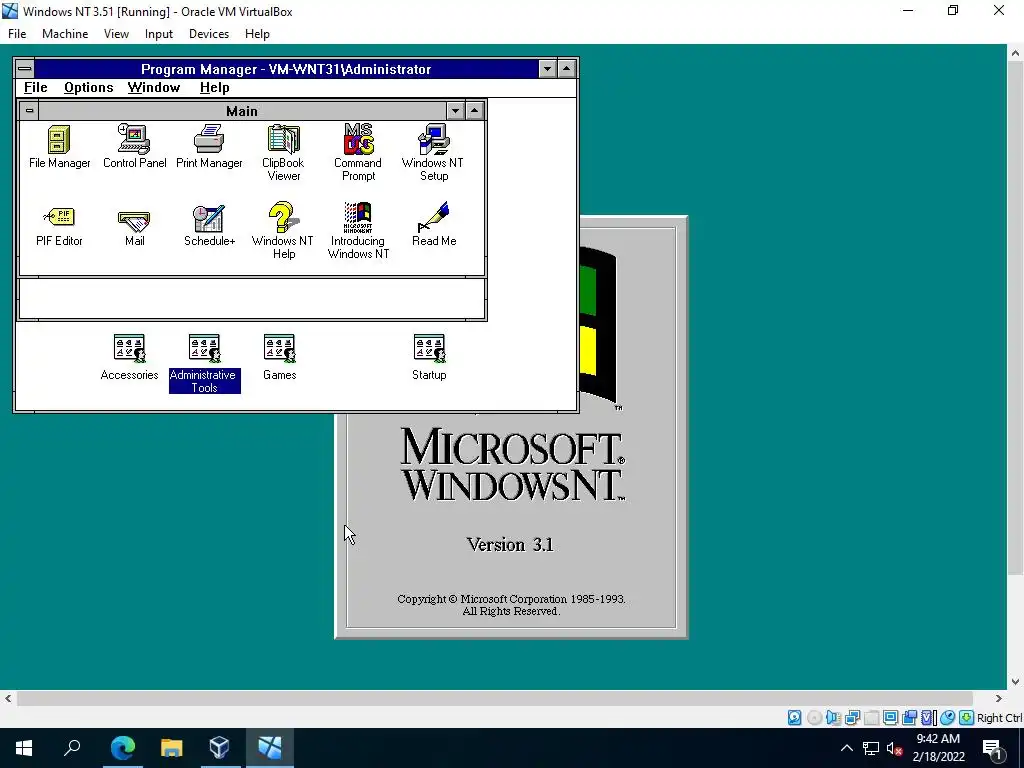Click the optical drive status icon
This screenshot has width=1024, height=768.
click(814, 718)
